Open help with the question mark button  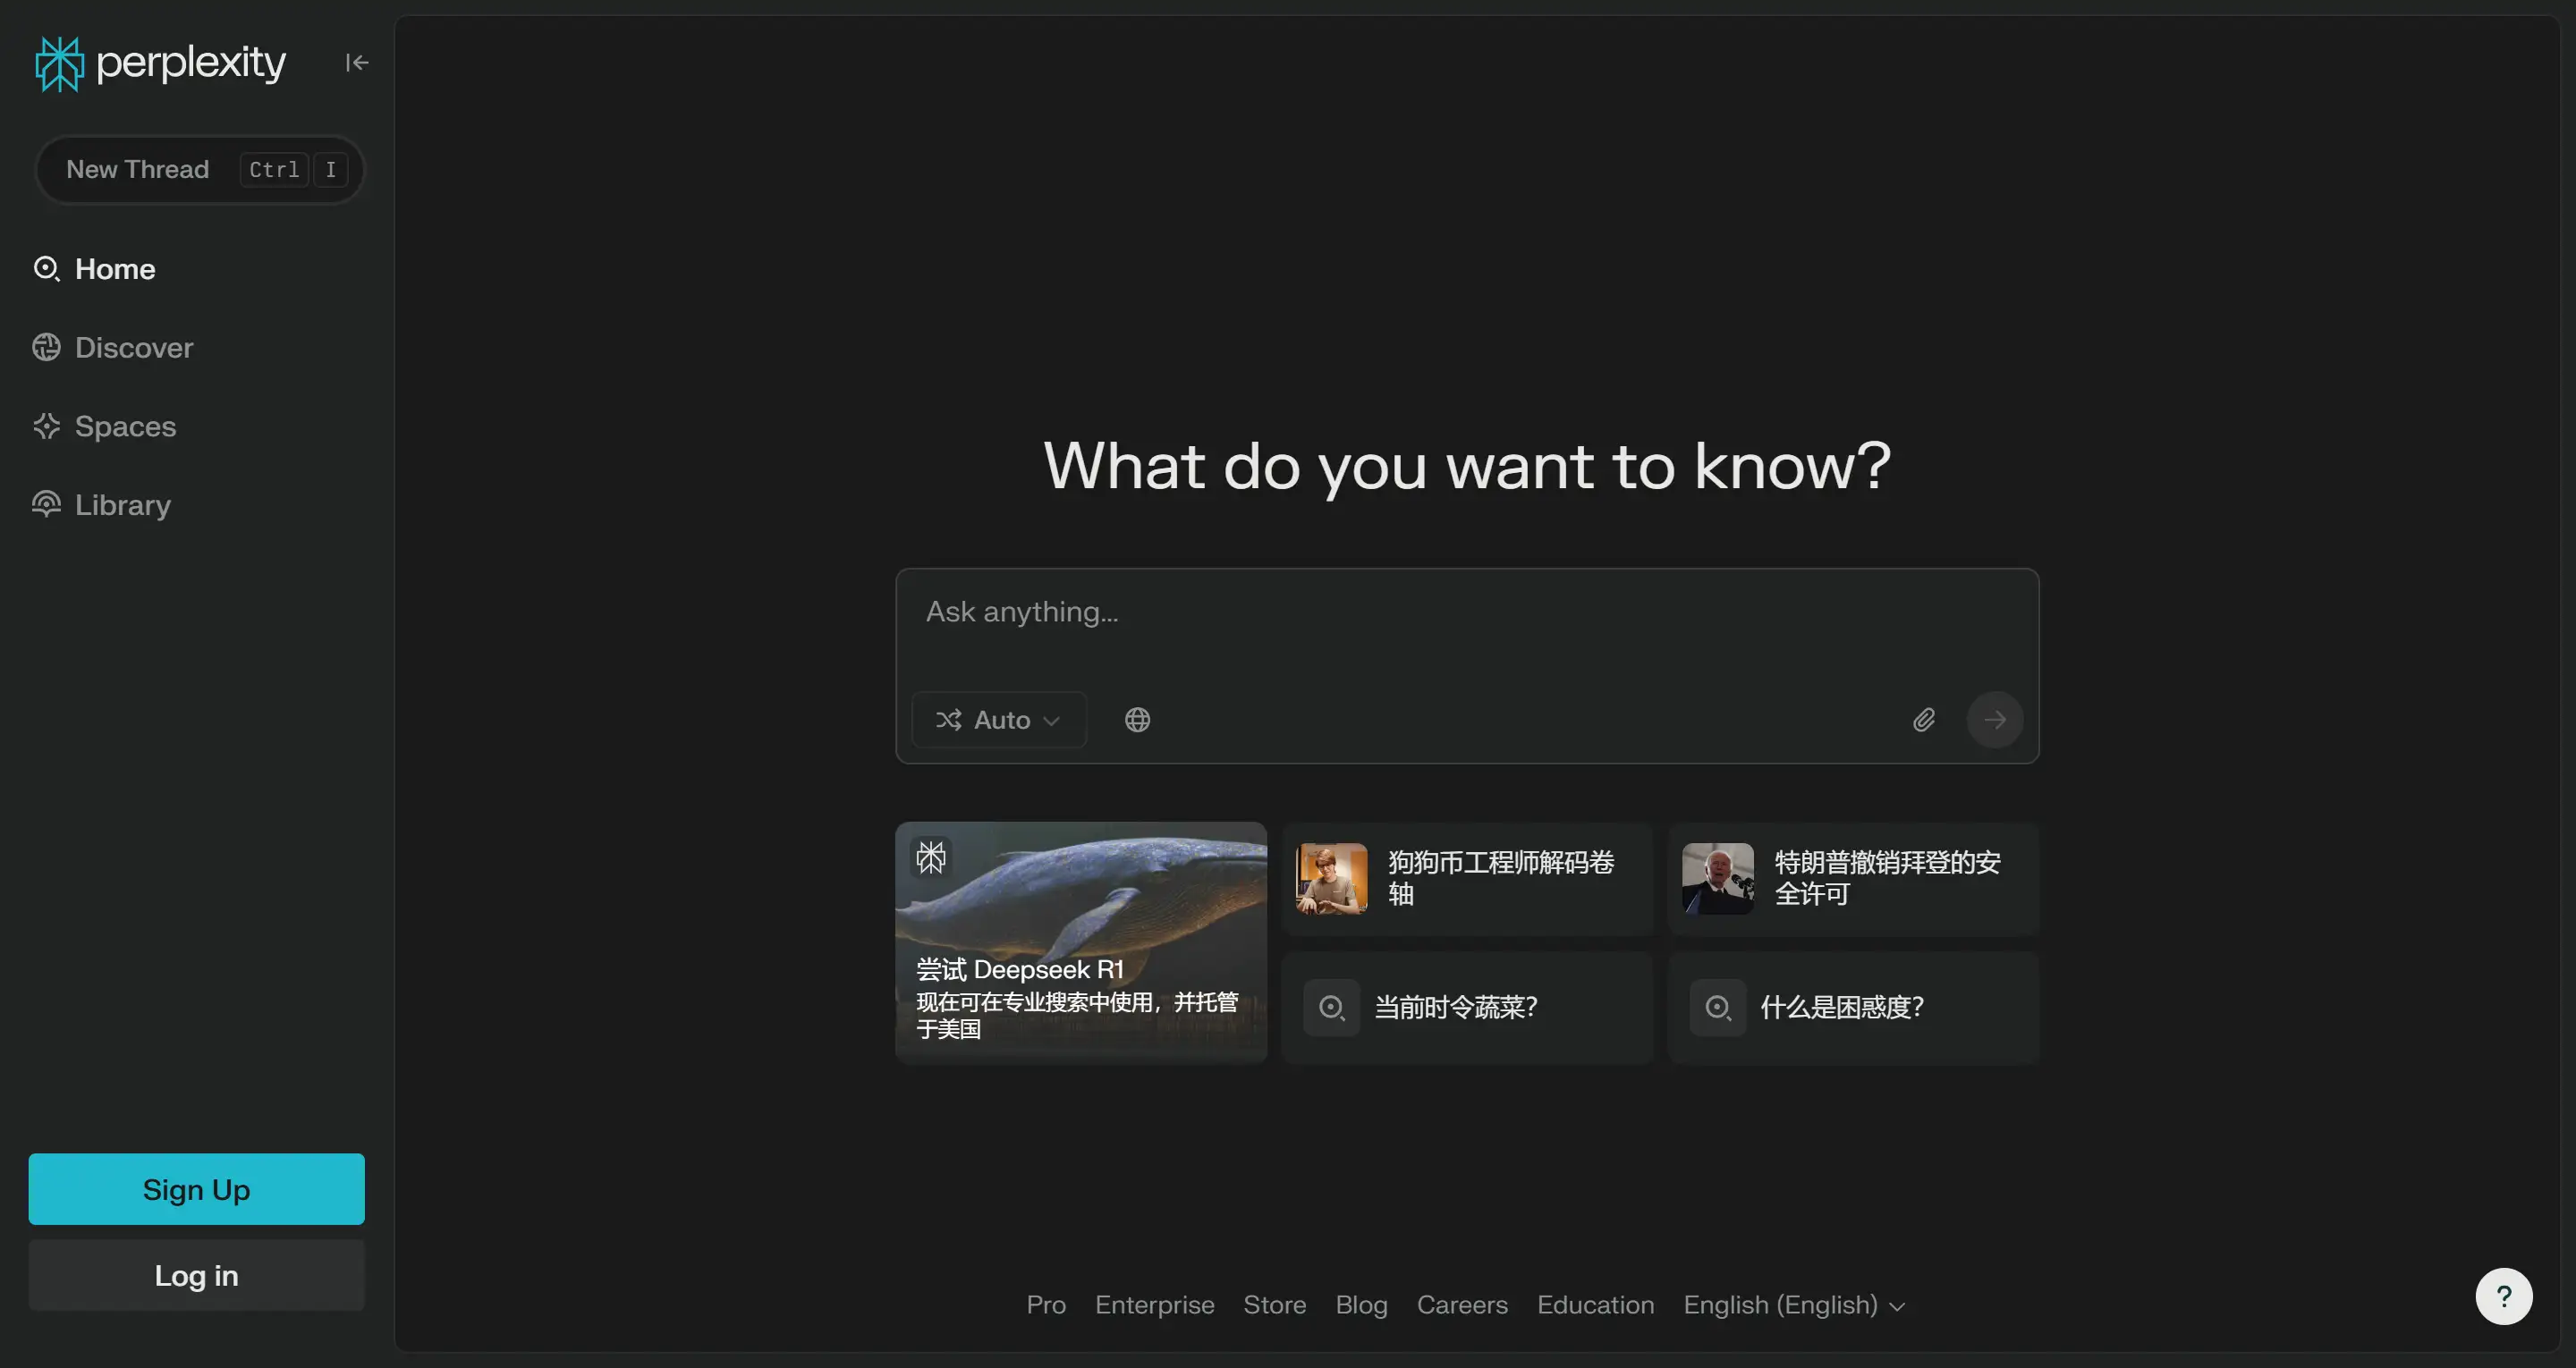point(2503,1296)
